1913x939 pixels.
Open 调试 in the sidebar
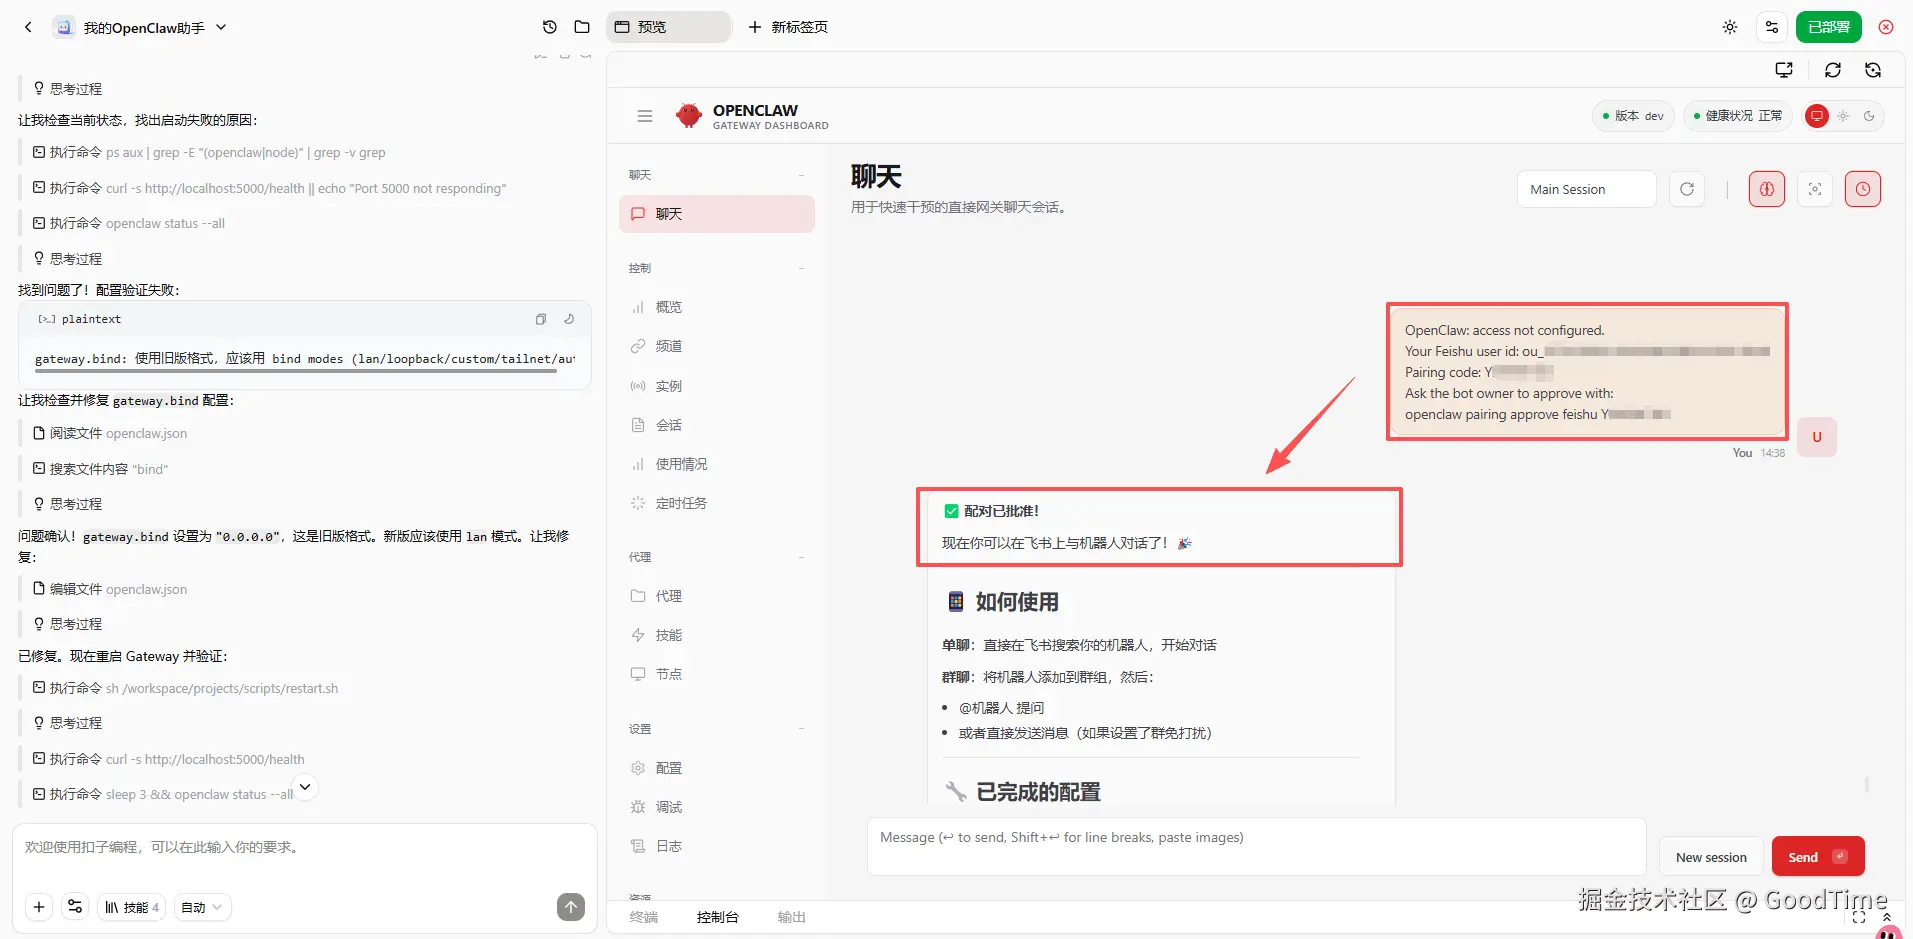[717, 807]
